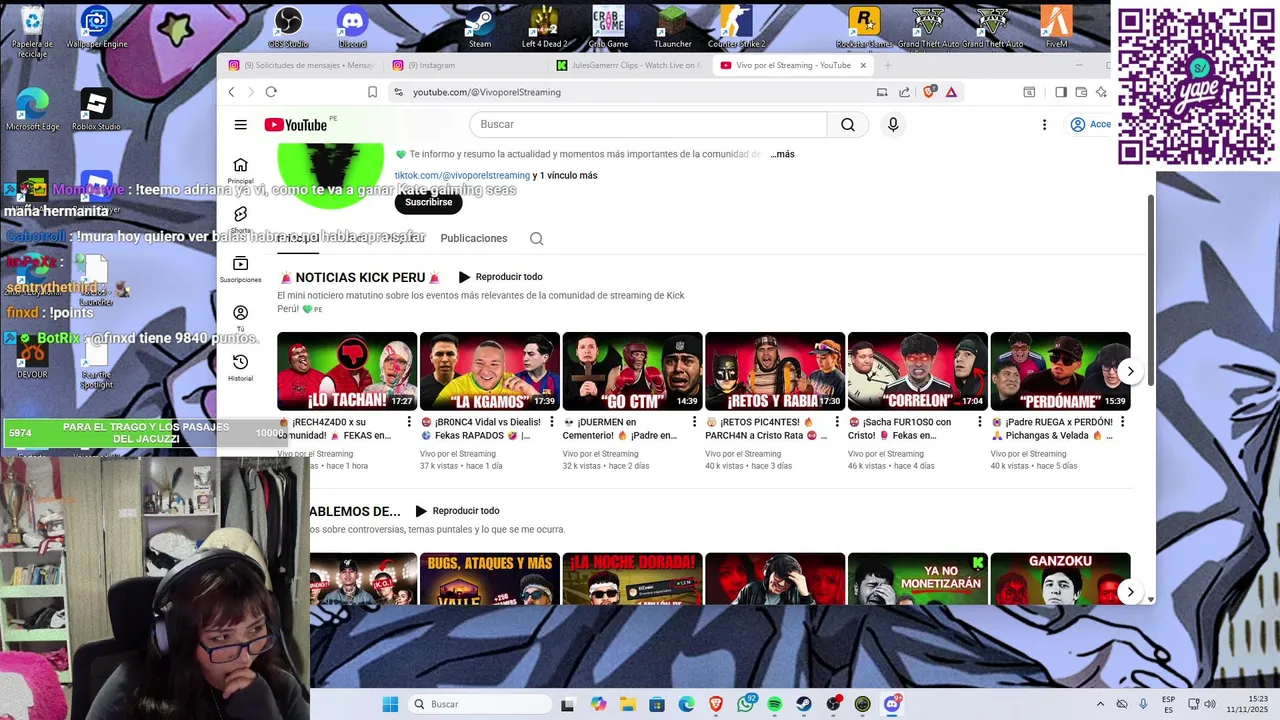The height and width of the screenshot is (720, 1280).
Task: Open the Windows Start menu
Action: (390, 704)
